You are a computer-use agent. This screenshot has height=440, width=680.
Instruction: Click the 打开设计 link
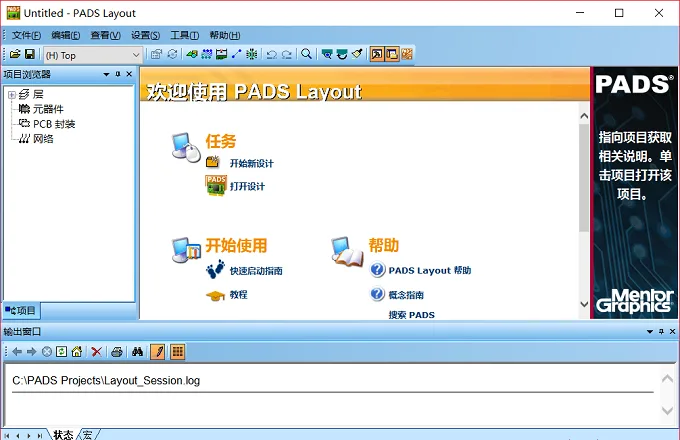(247, 186)
